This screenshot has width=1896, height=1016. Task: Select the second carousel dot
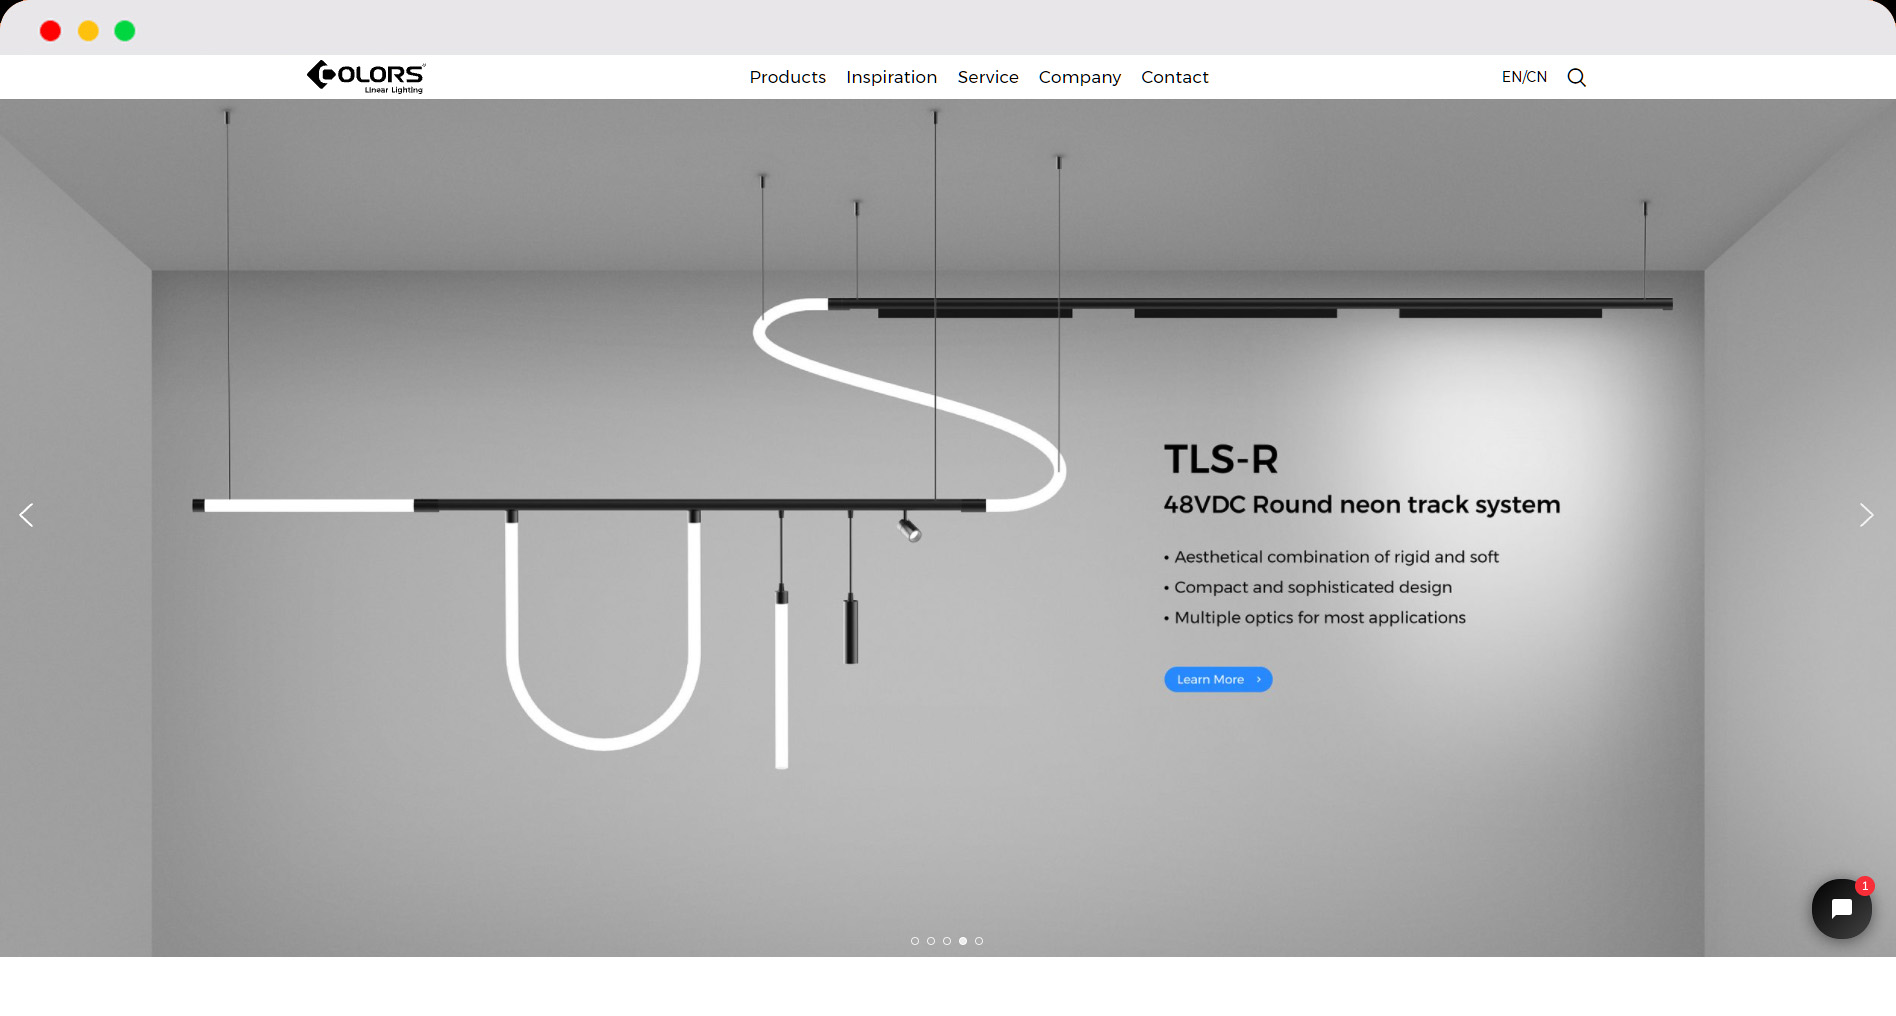click(x=931, y=941)
